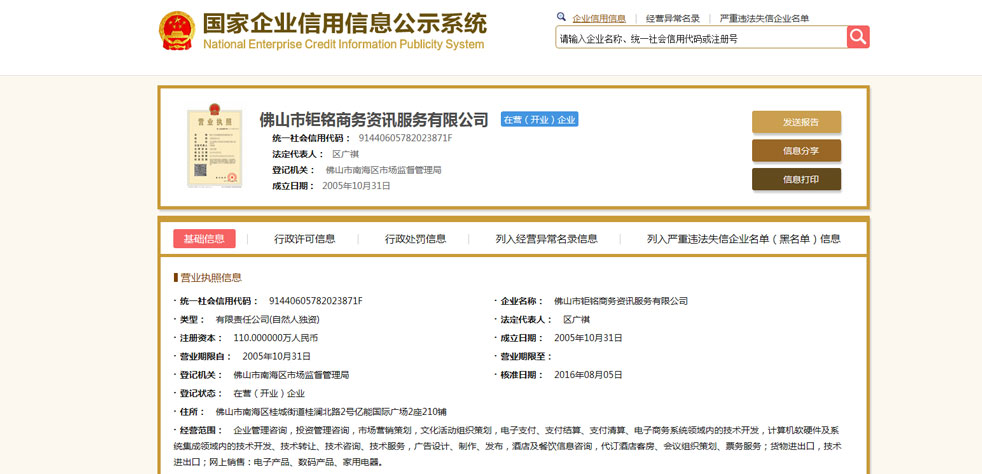The width and height of the screenshot is (982, 474).
Task: Switch to the 基础信息 tab
Action: point(204,239)
